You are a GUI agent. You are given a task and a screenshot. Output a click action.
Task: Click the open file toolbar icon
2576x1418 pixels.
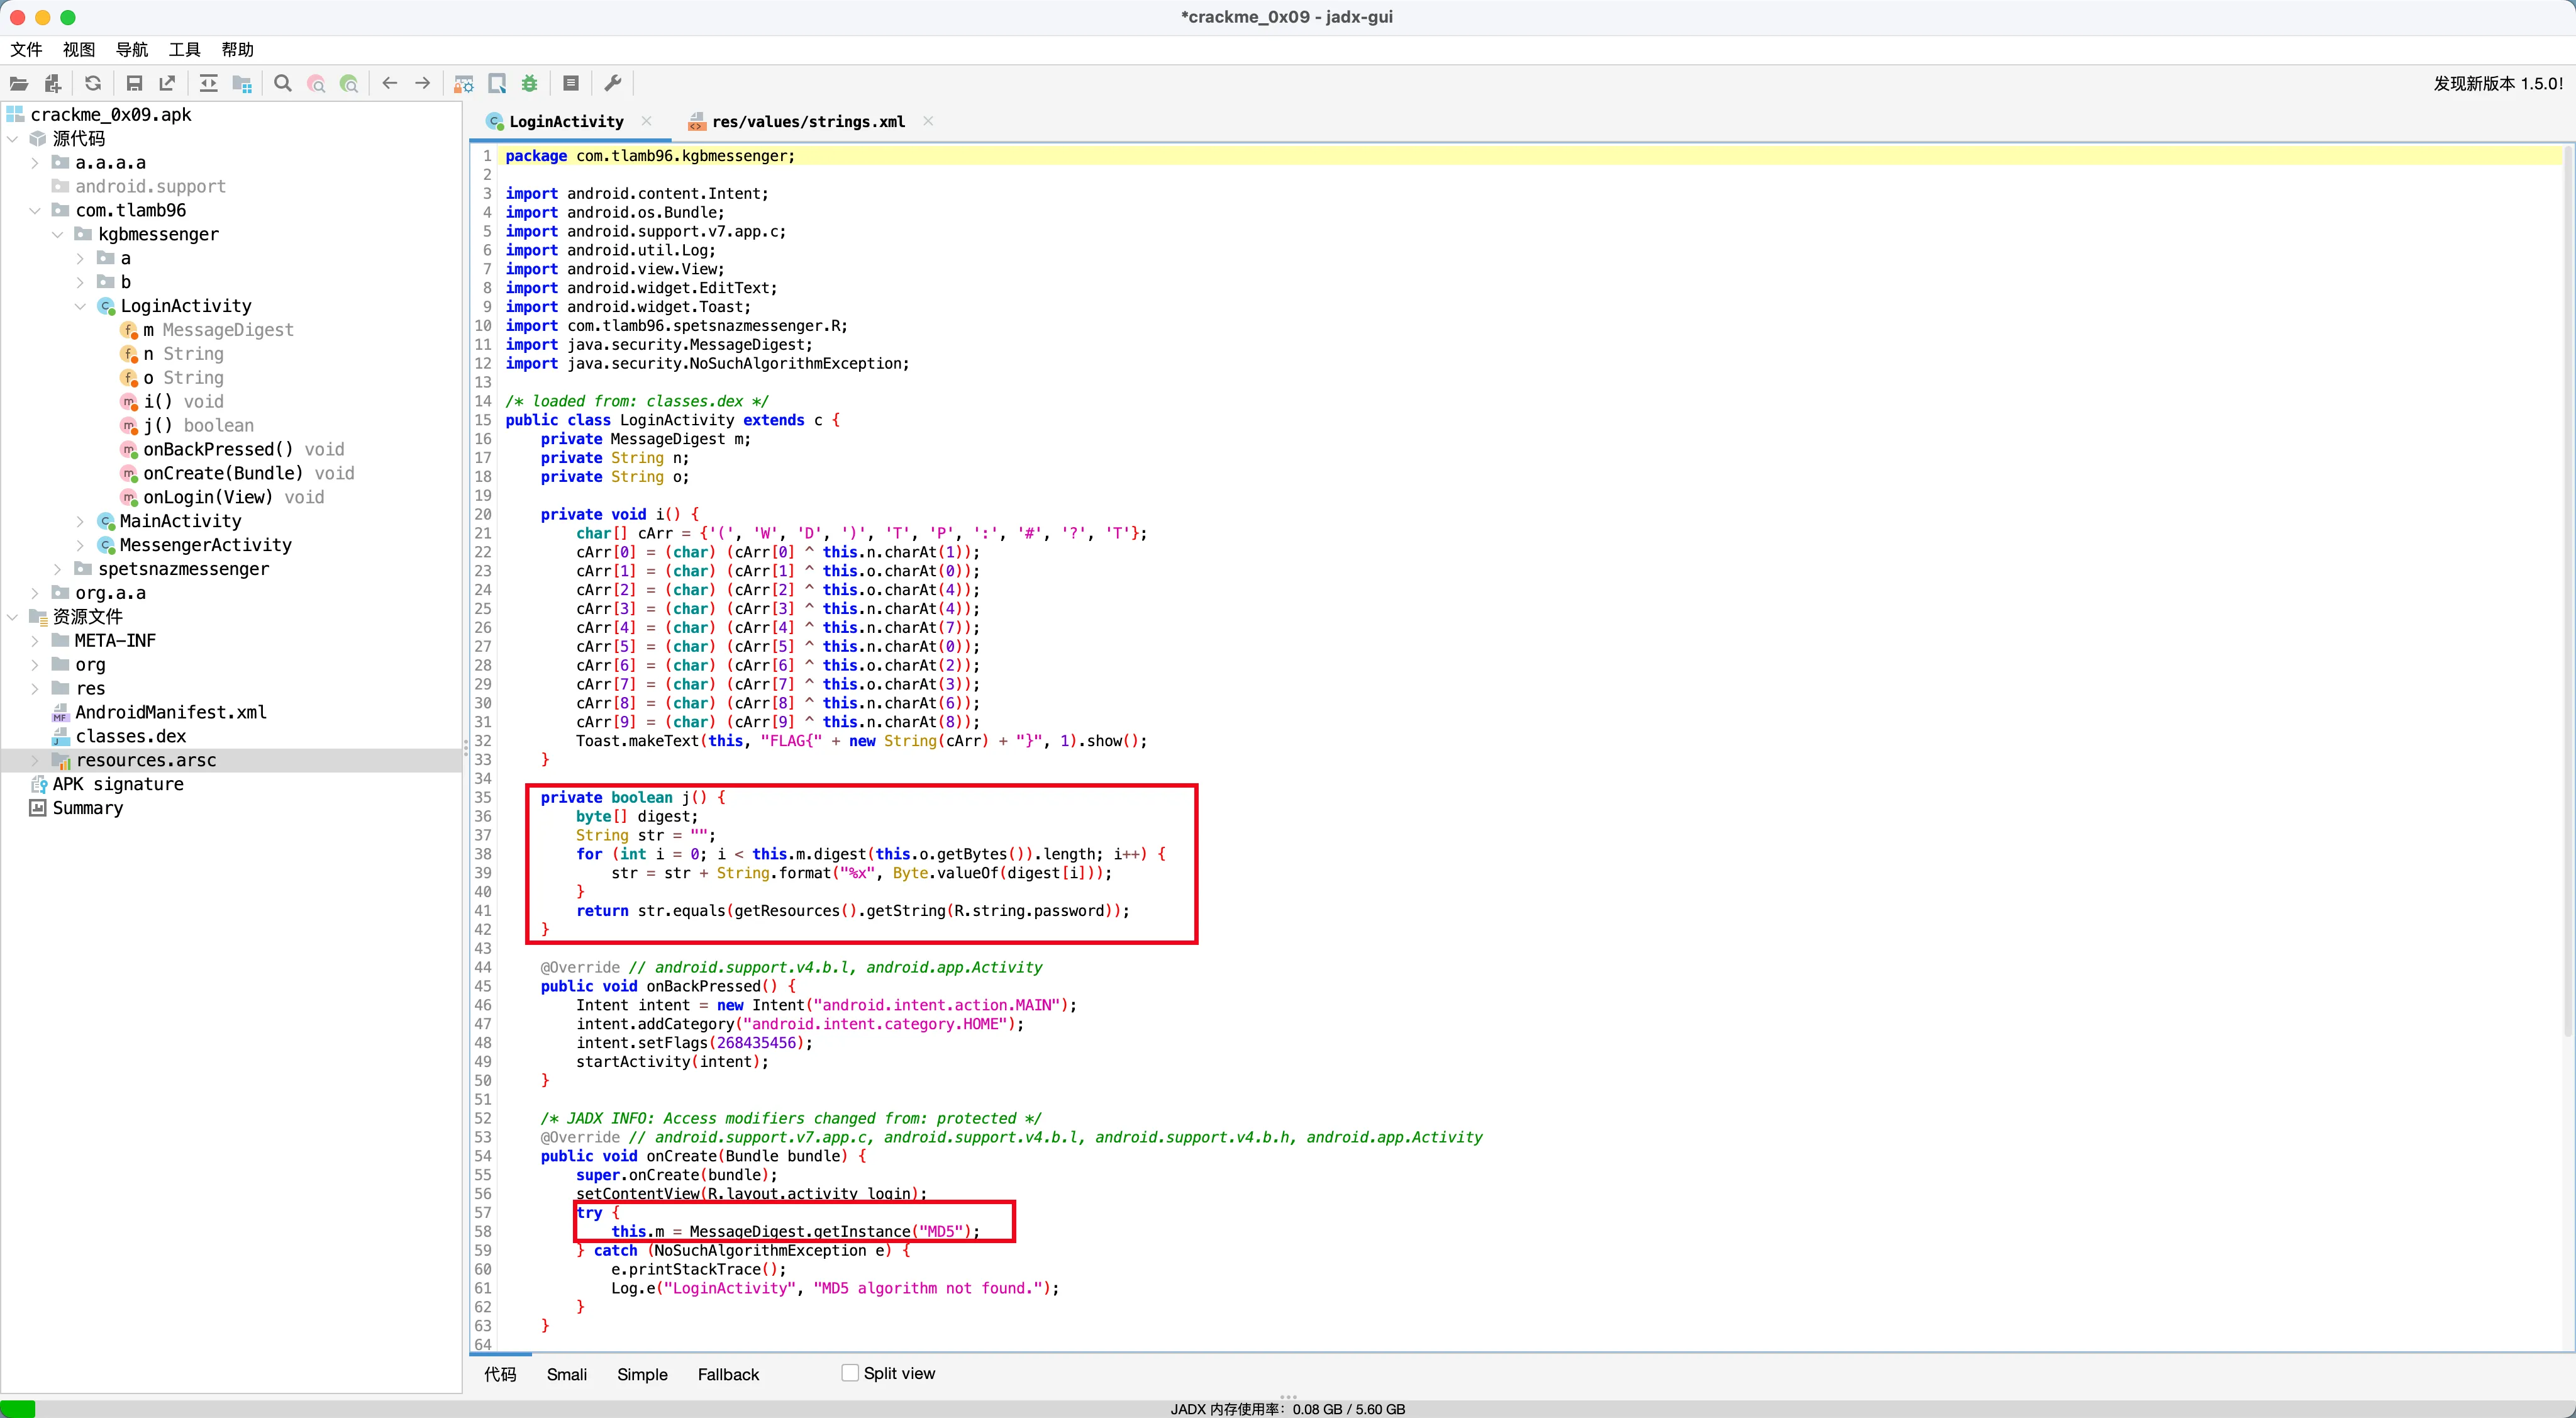19,84
